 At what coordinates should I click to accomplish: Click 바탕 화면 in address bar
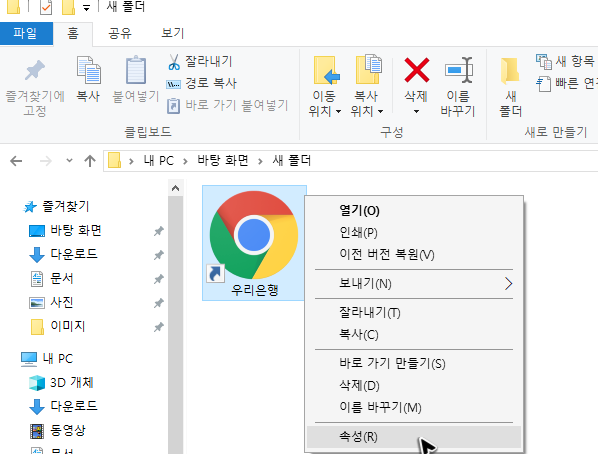point(223,161)
